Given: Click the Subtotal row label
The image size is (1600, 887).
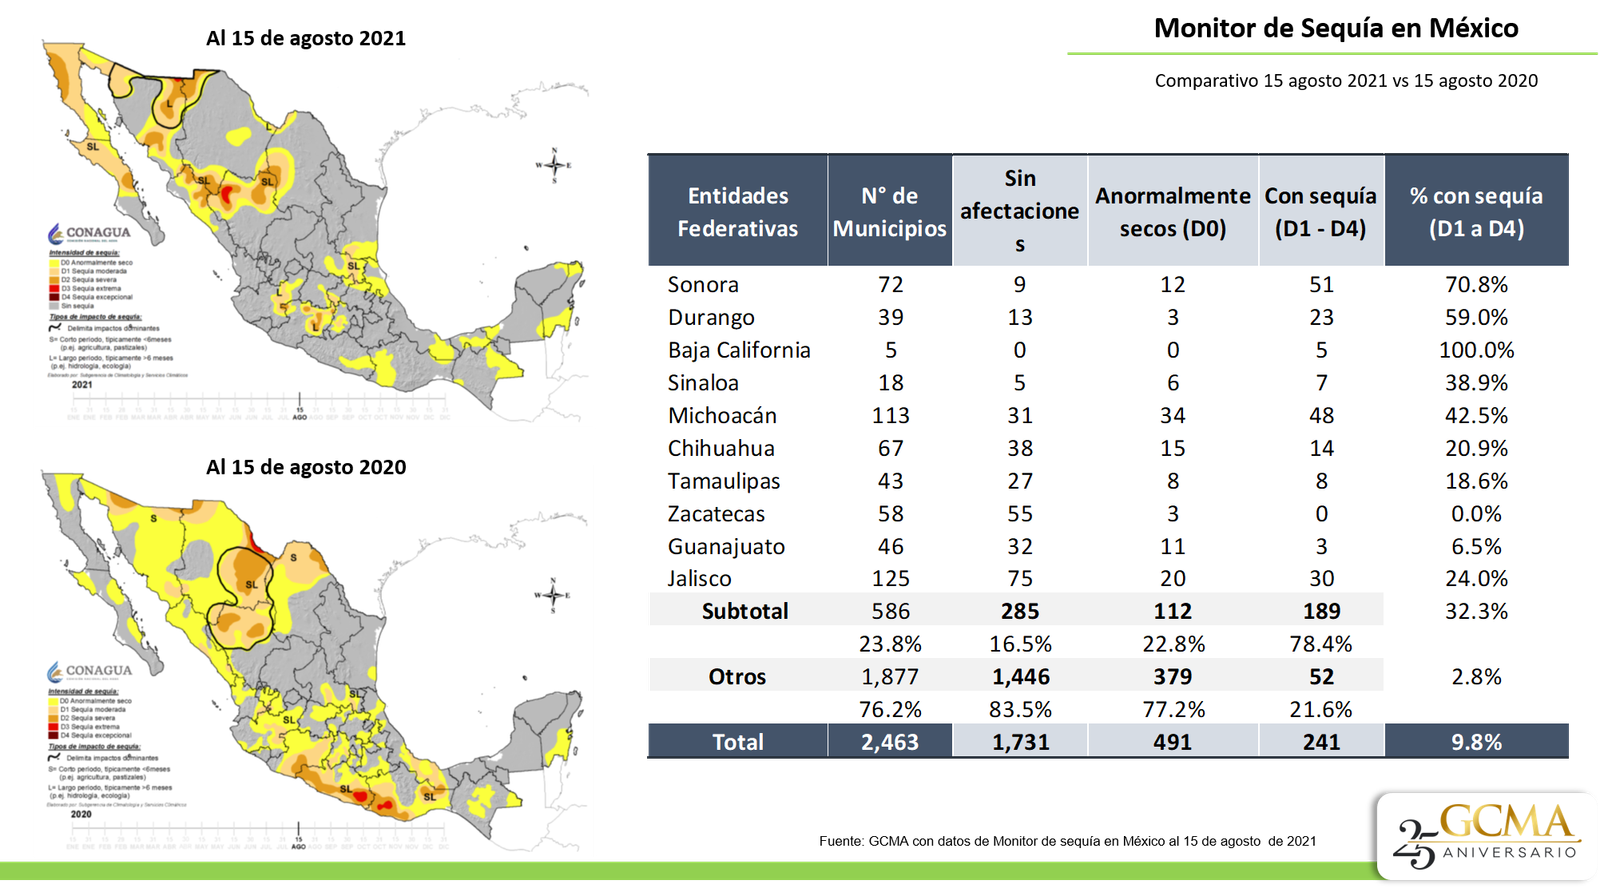Looking at the screenshot, I should pos(744,611).
